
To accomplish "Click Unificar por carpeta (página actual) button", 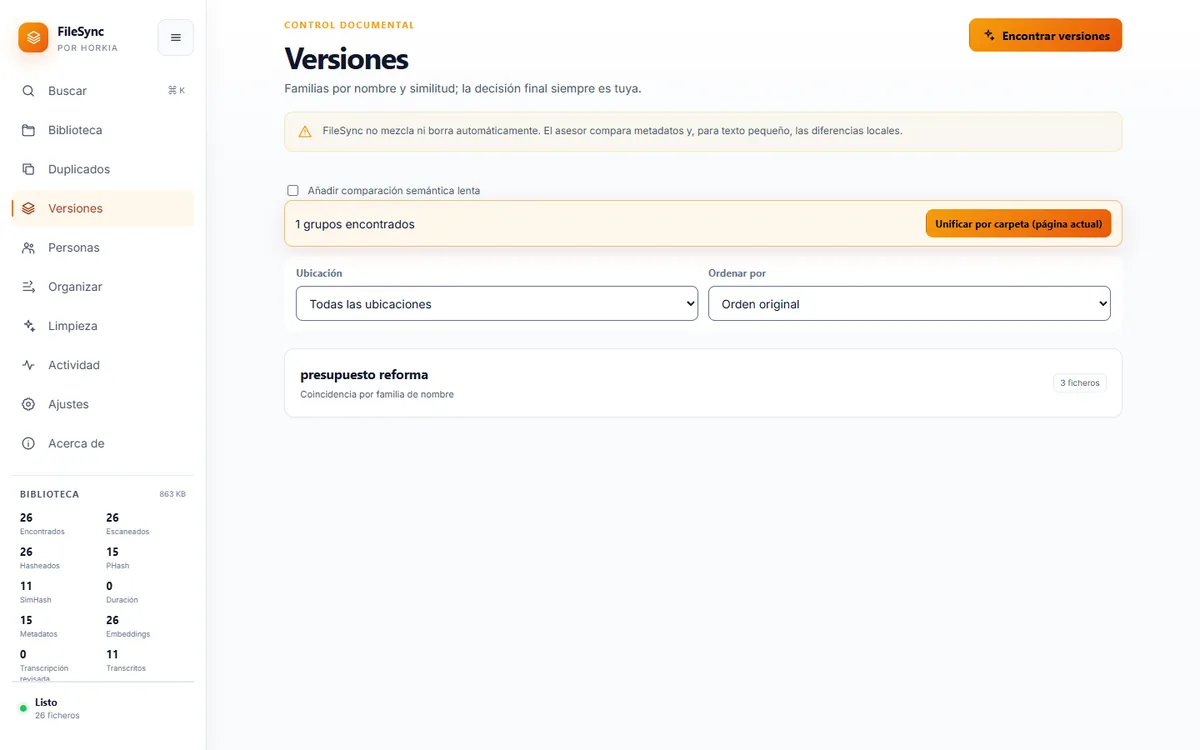I will click(x=1018, y=224).
